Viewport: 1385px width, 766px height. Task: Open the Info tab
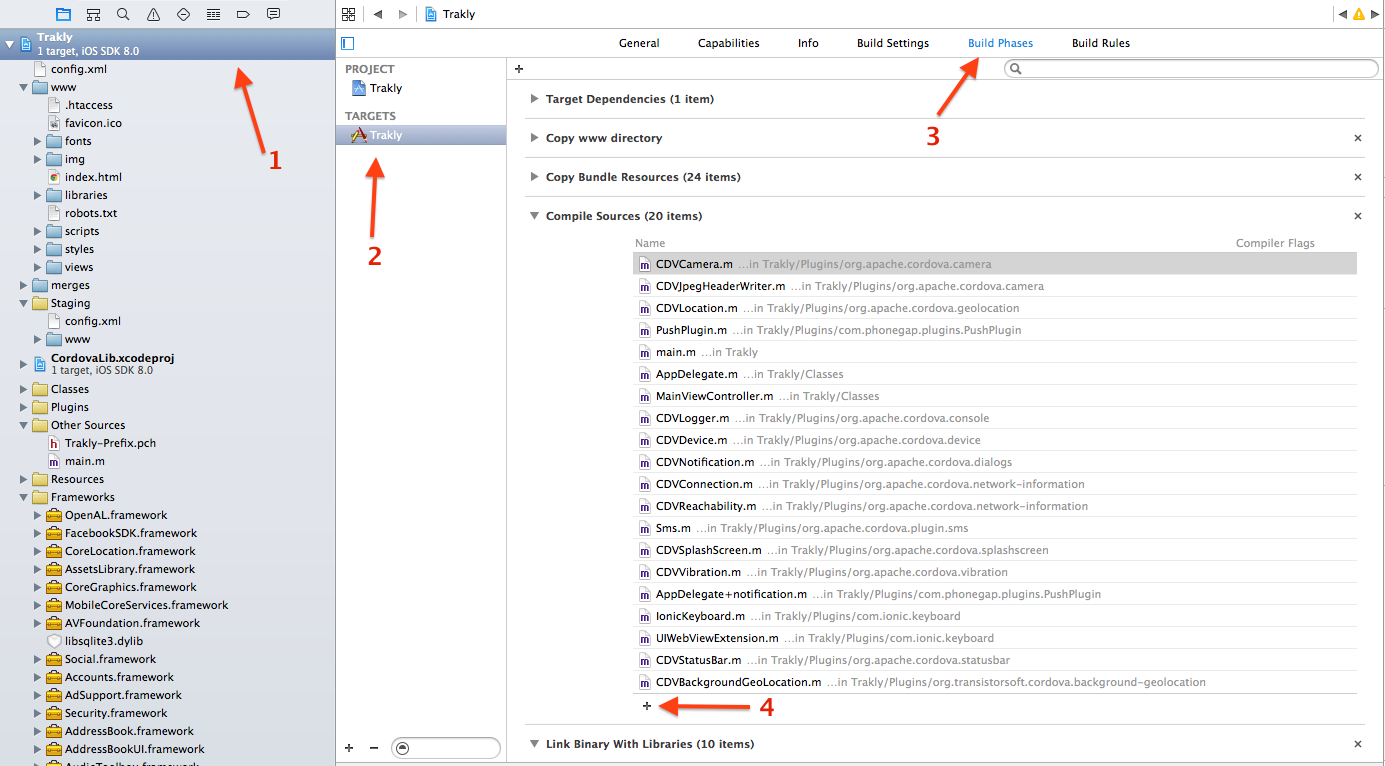tap(808, 43)
